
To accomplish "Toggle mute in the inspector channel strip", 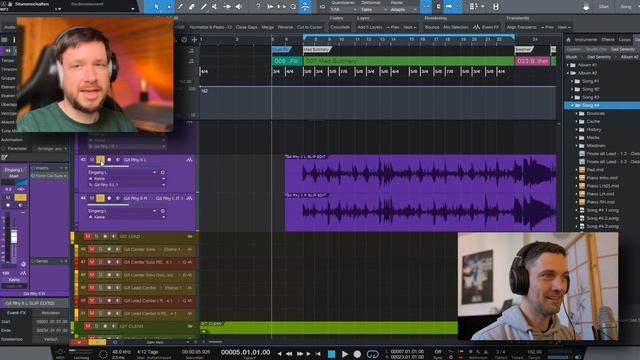I will coord(8,198).
